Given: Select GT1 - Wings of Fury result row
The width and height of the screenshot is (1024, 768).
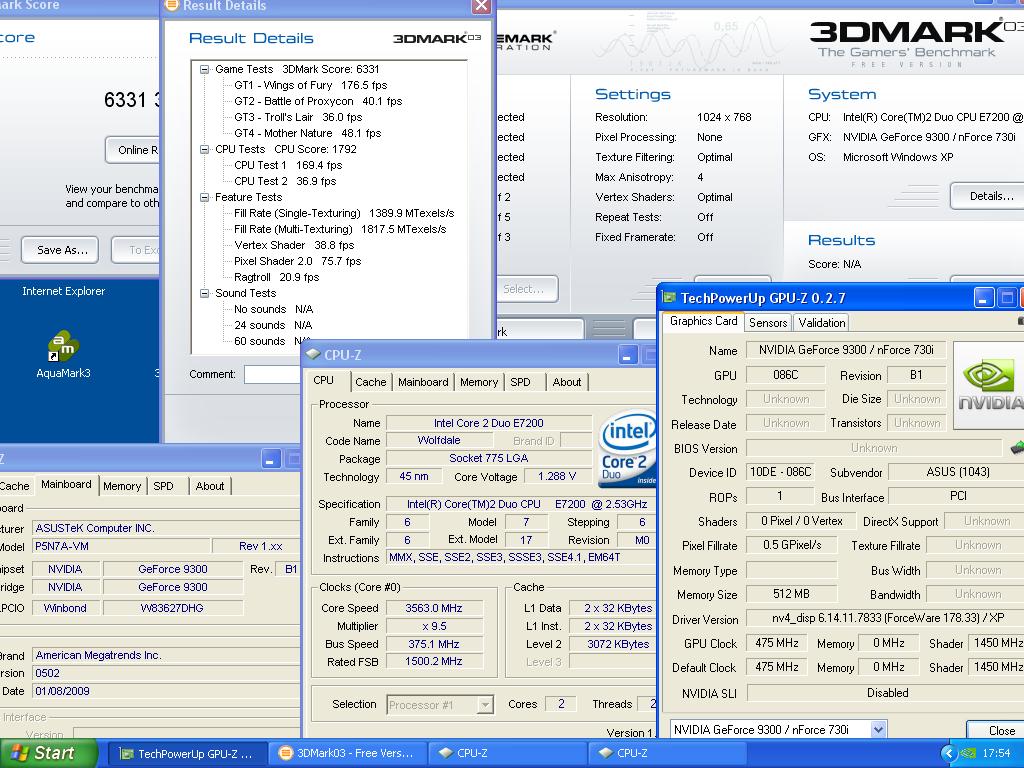Looking at the screenshot, I should 310,85.
